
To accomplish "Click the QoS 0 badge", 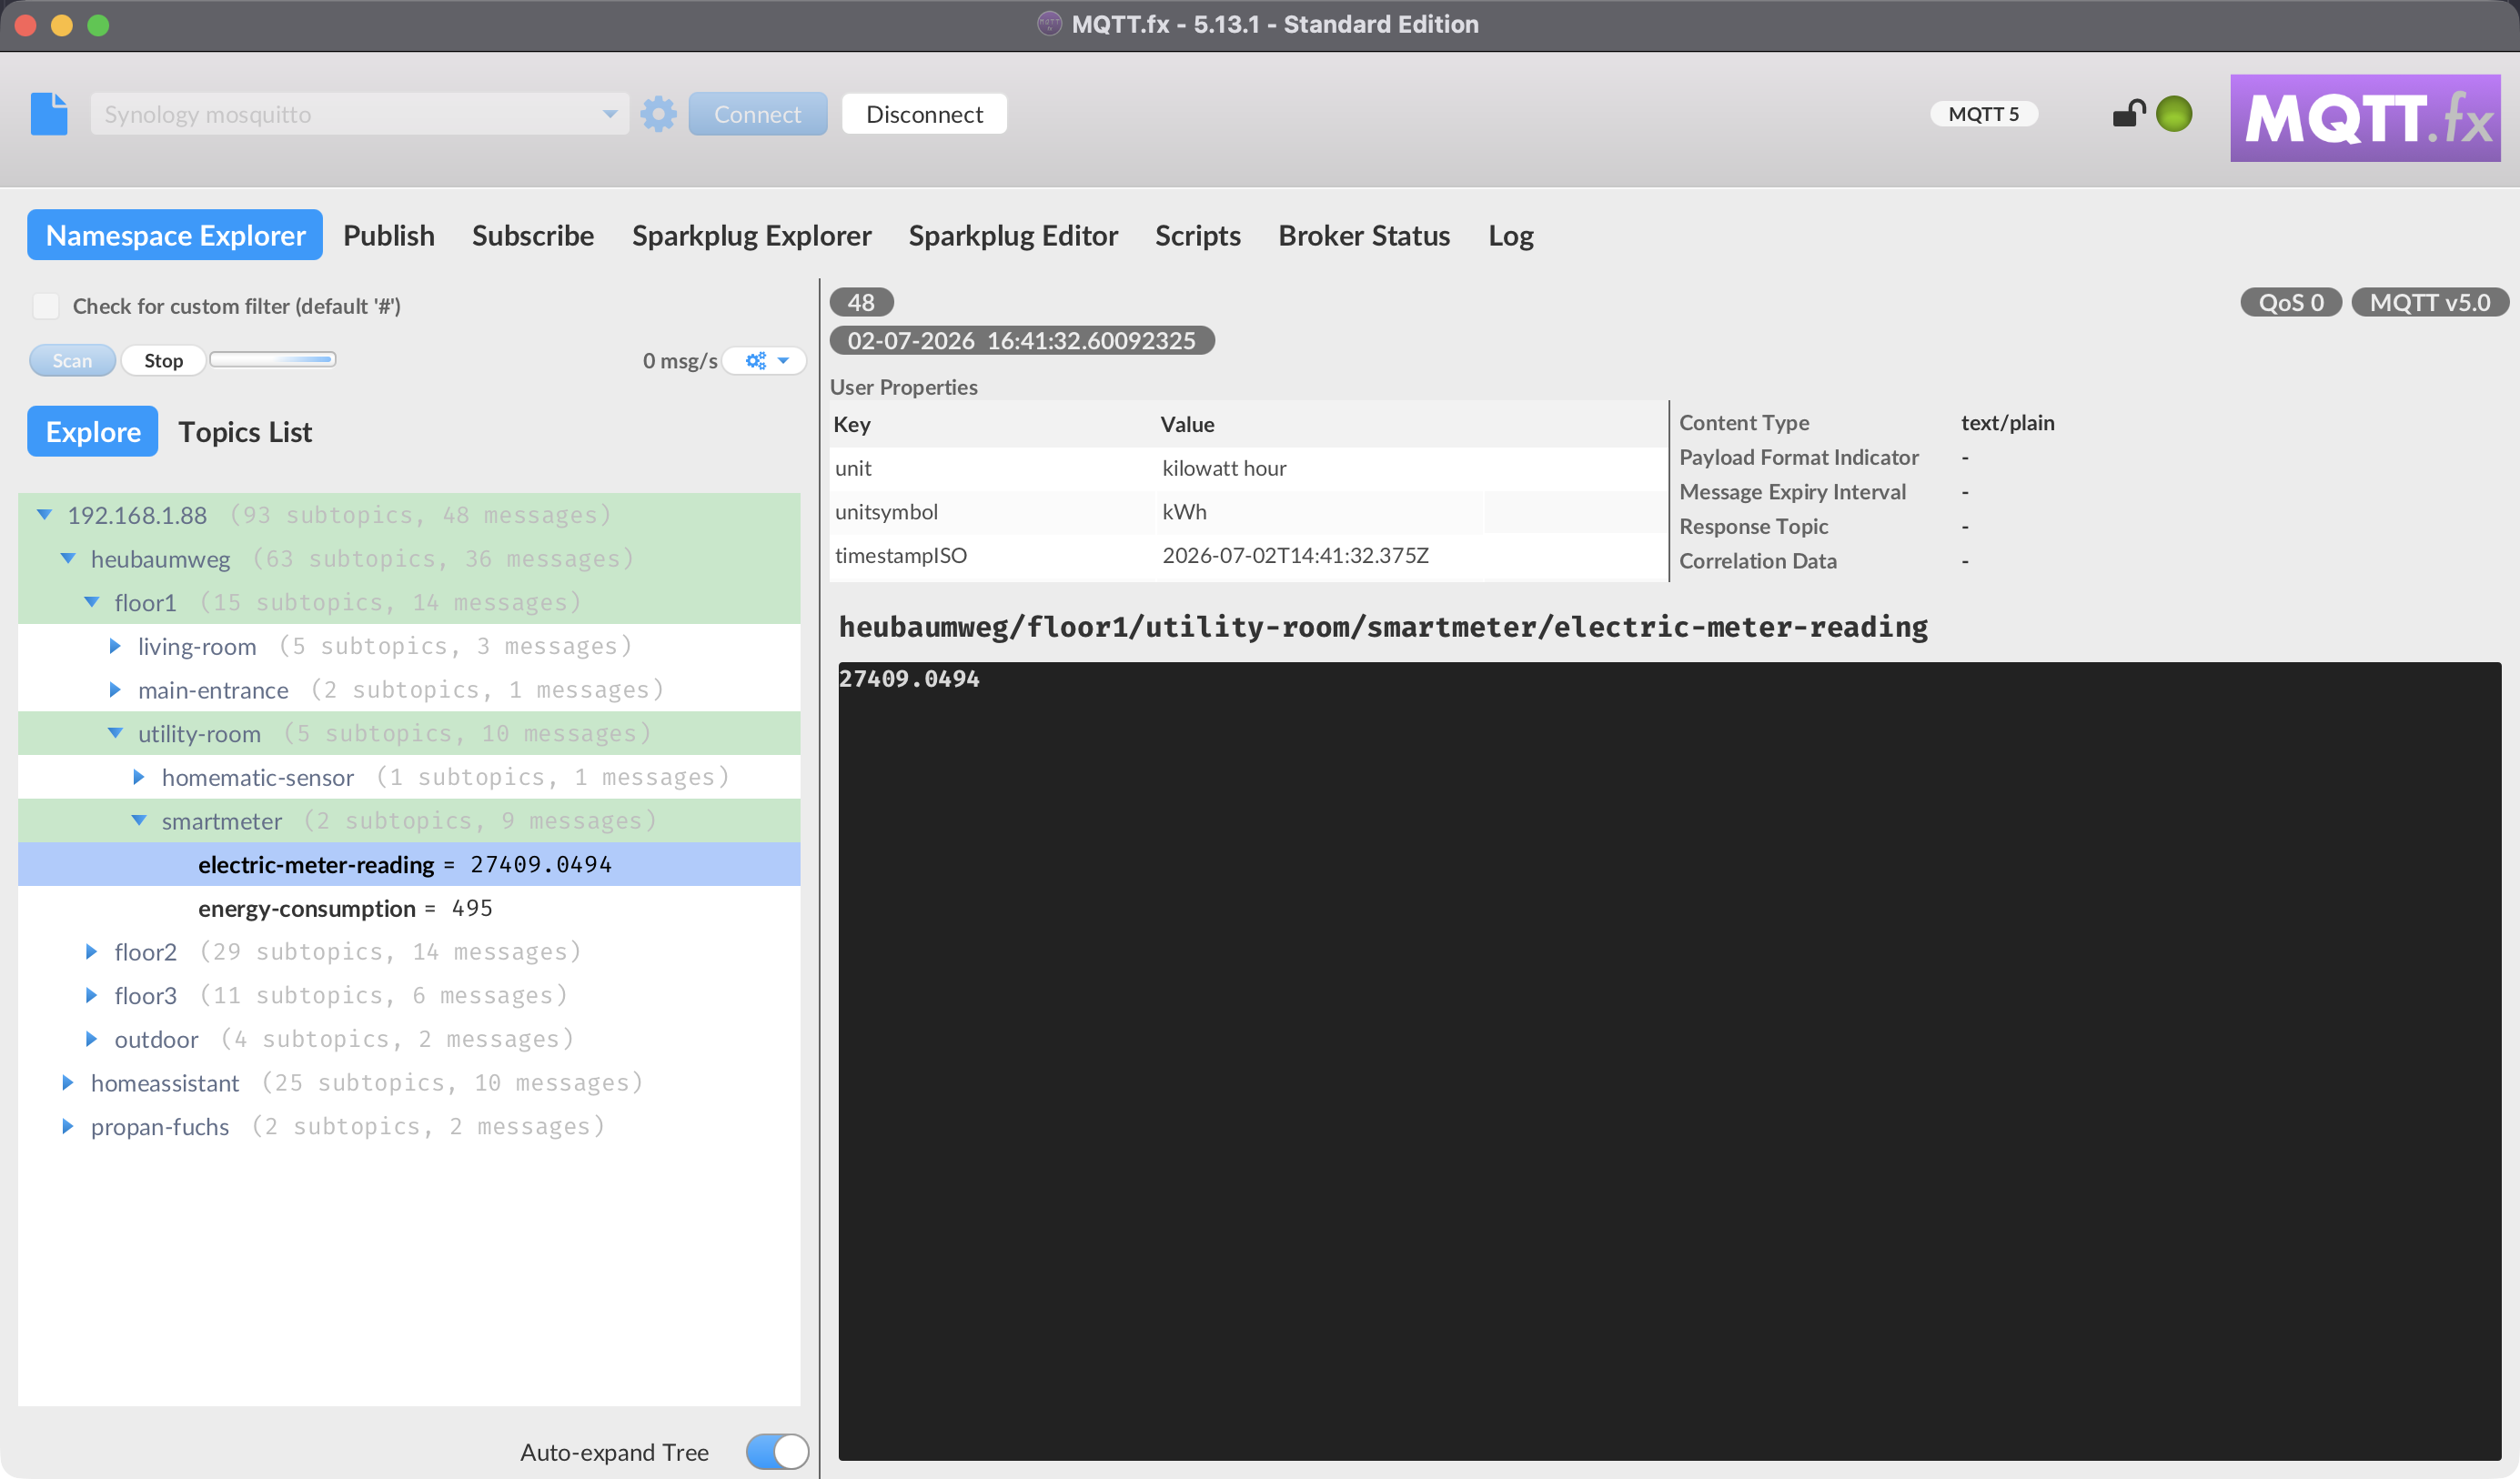I will pyautogui.click(x=2290, y=302).
